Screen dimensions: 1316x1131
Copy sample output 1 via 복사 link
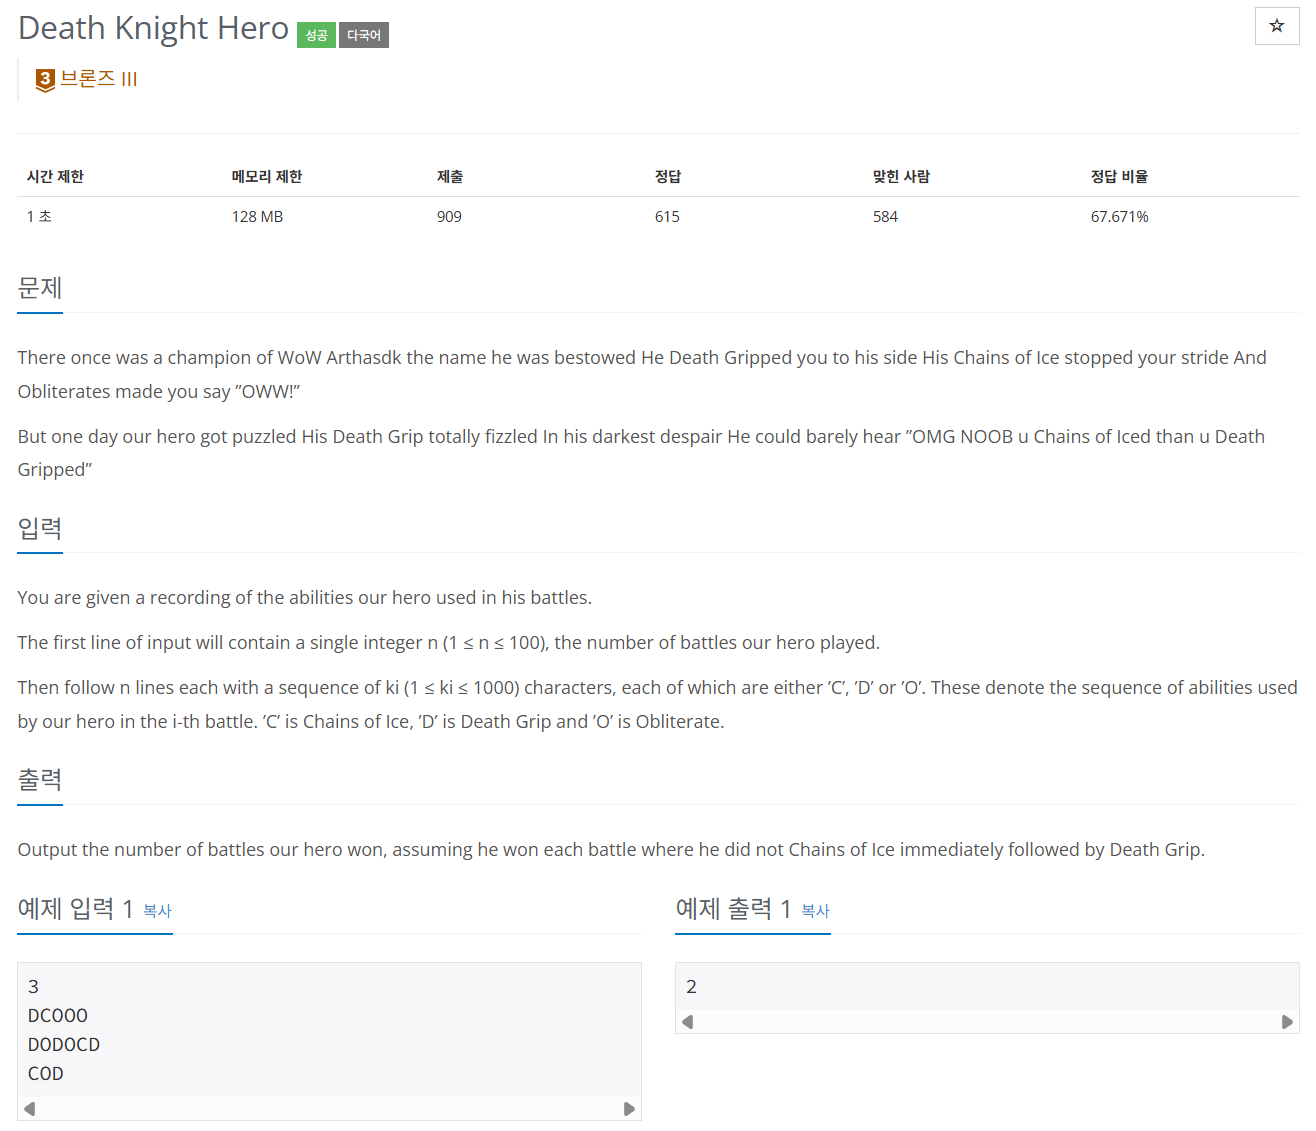click(816, 911)
